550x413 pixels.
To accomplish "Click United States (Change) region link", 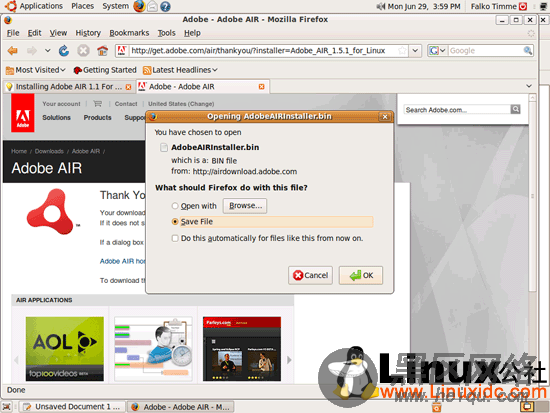I will tap(181, 104).
